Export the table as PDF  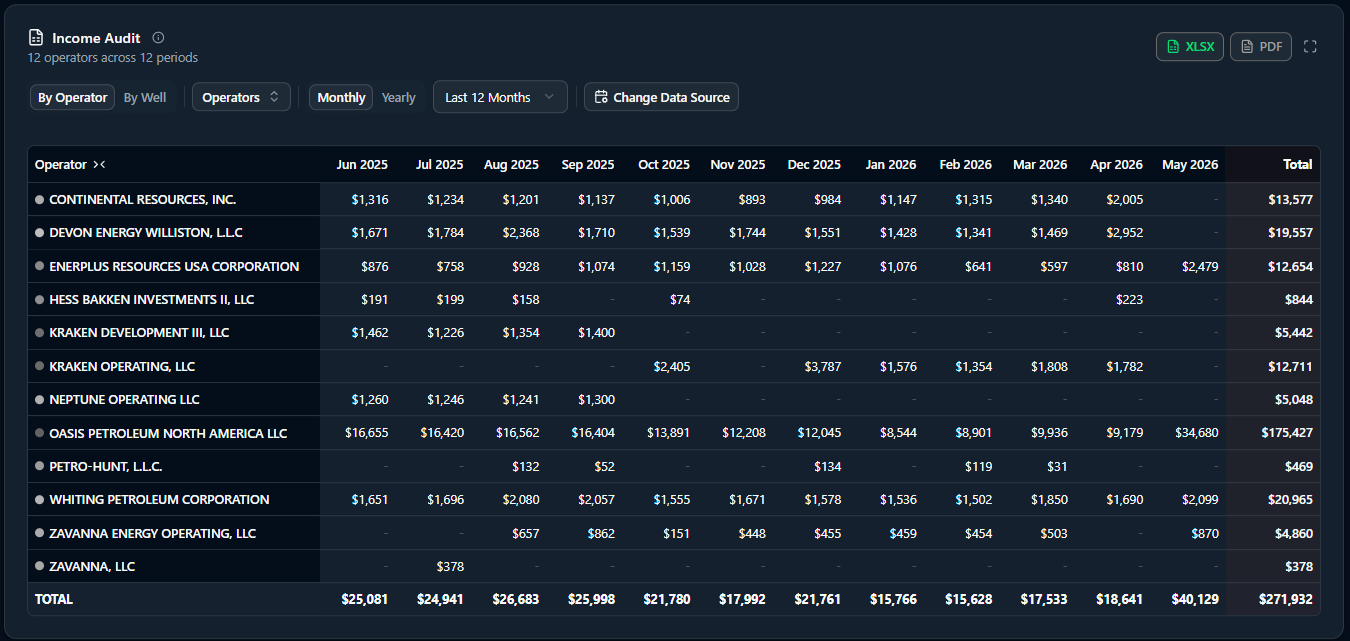click(1261, 47)
